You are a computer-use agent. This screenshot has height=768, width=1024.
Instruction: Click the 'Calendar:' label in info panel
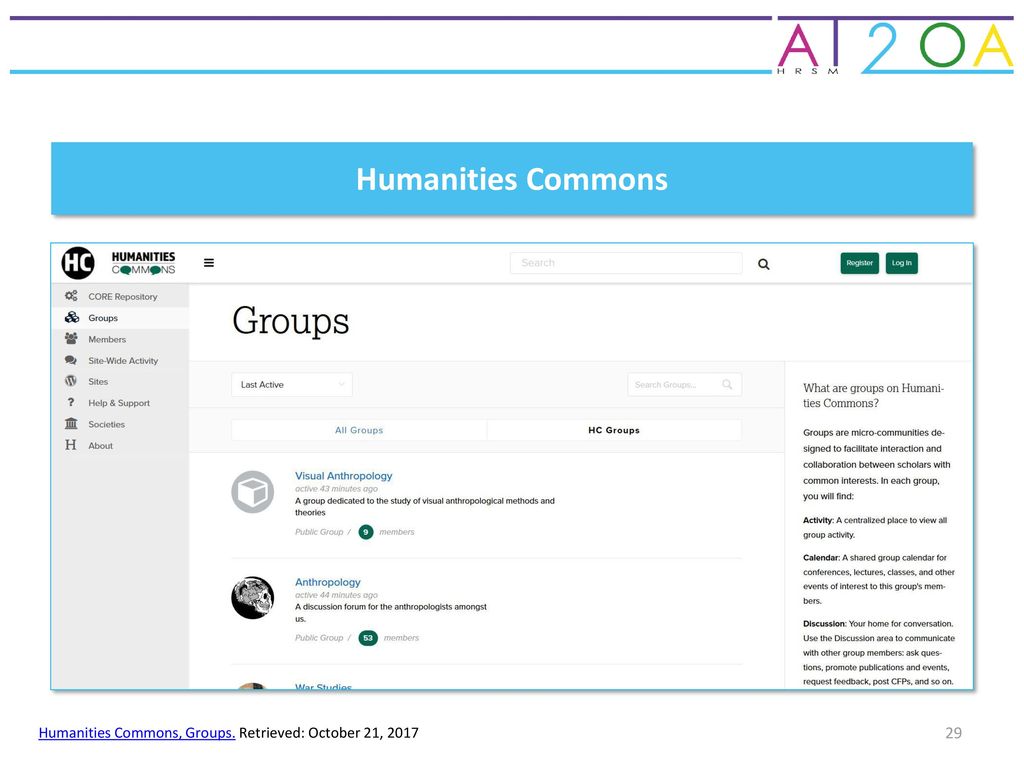822,558
